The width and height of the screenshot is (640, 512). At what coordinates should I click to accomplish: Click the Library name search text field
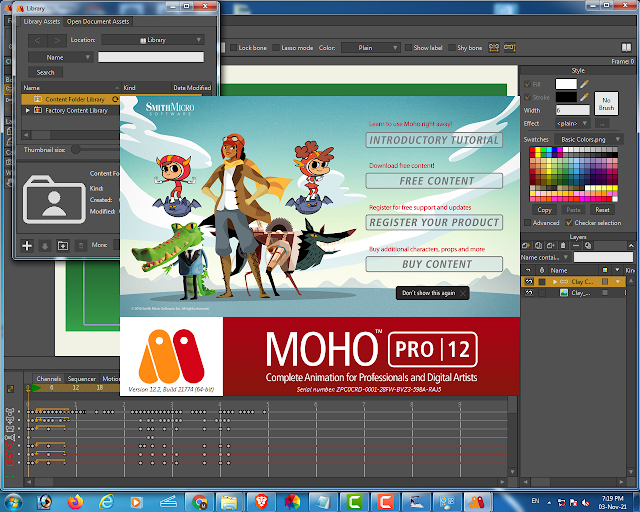pos(151,57)
